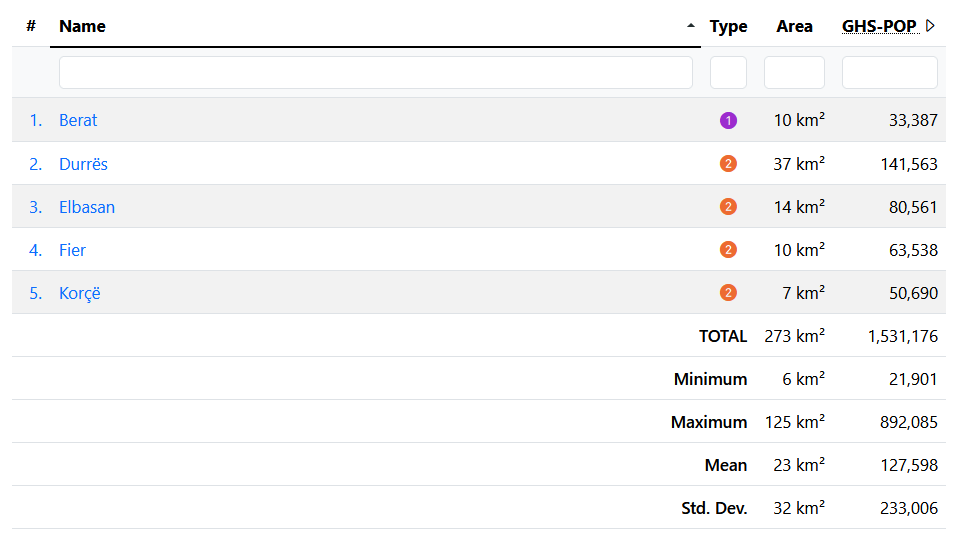Select Korçë area value 7 km²
This screenshot has width=954, height=537.
coord(803,293)
